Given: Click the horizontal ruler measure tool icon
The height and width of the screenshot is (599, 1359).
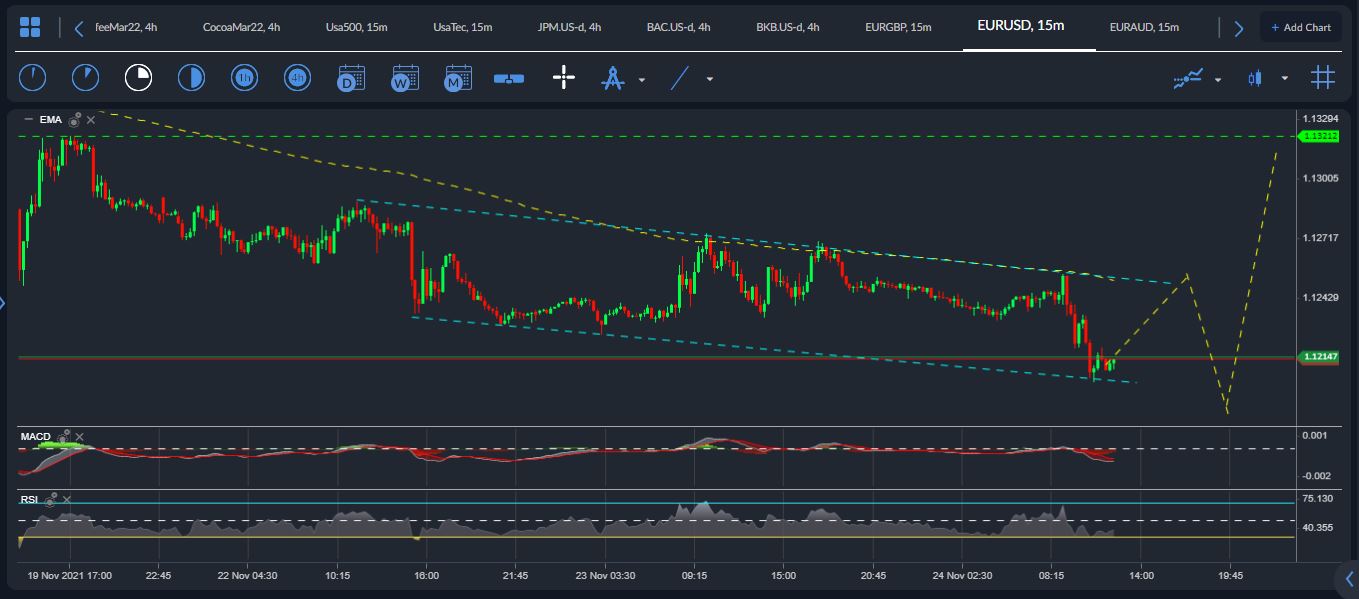Looking at the screenshot, I should (509, 78).
